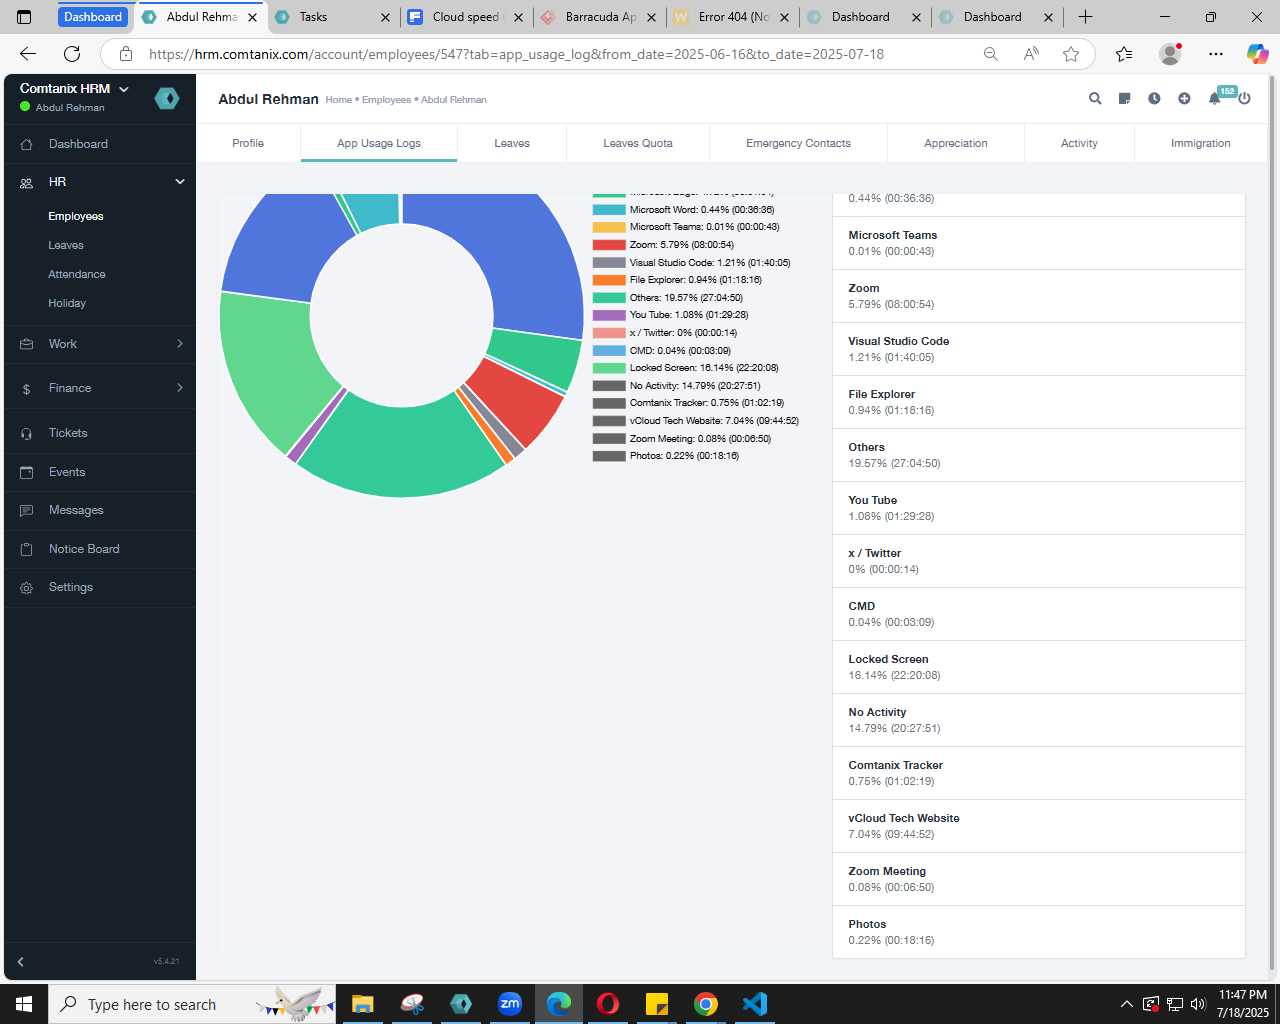Open the Emergency Contacts tab
The image size is (1280, 1024).
click(x=798, y=143)
